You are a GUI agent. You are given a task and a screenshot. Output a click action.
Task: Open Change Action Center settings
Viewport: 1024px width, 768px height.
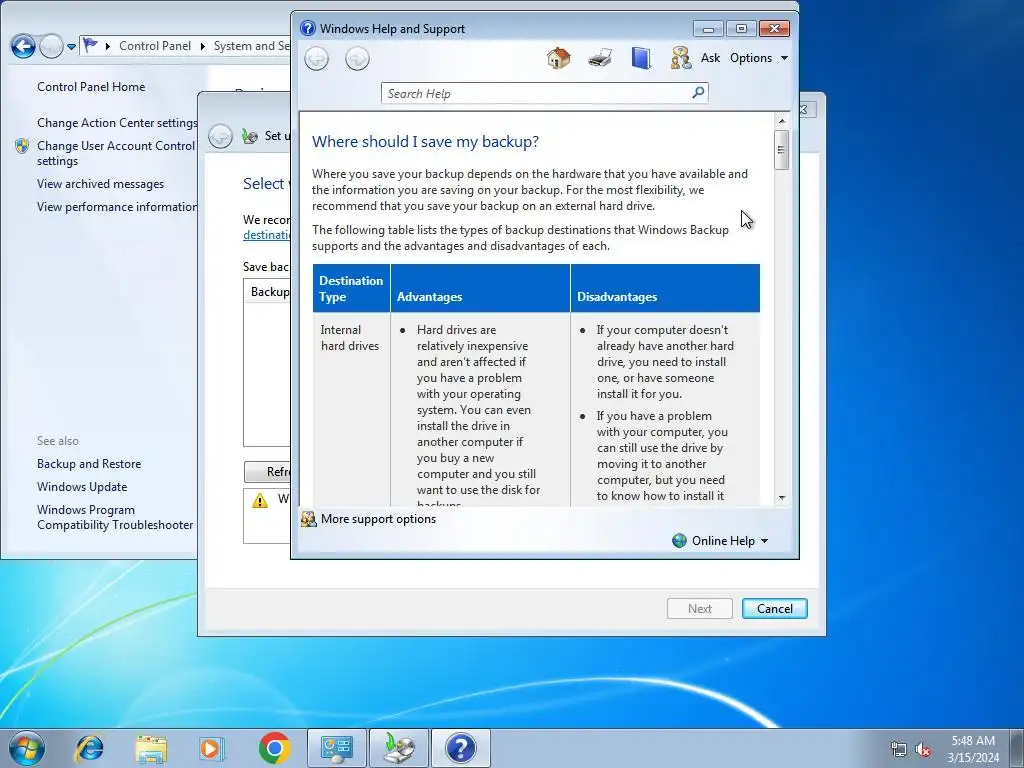[x=117, y=123]
